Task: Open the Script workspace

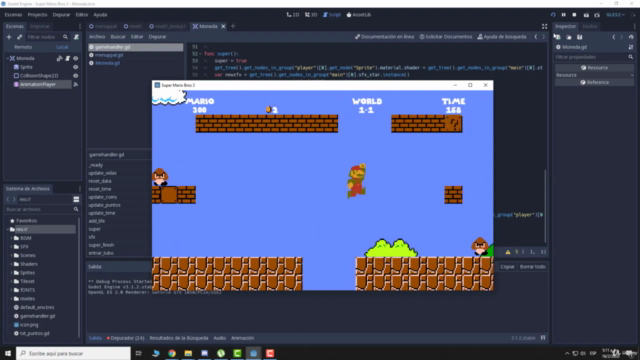Action: click(x=332, y=15)
